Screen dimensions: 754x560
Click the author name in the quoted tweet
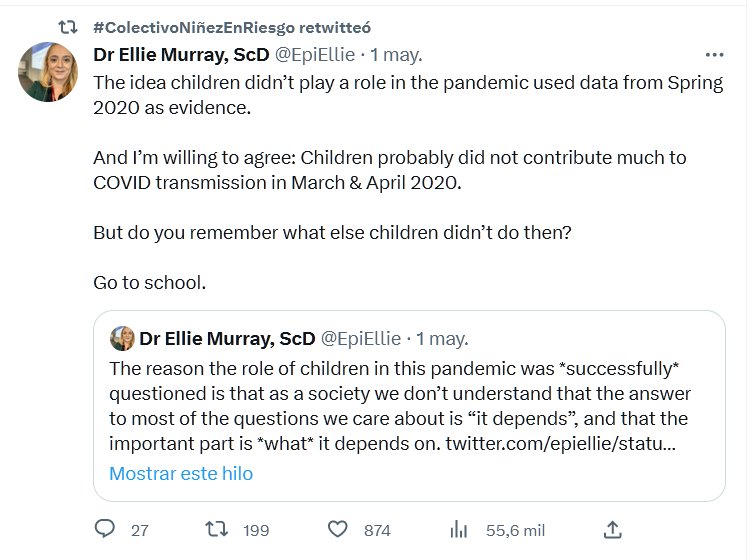pyautogui.click(x=227, y=338)
